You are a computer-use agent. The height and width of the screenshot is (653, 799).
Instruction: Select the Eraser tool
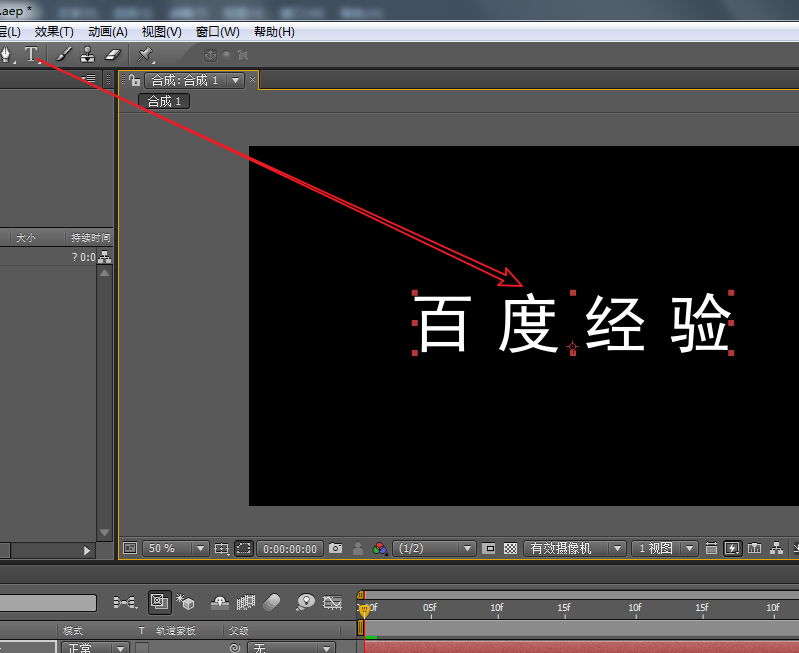[113, 54]
